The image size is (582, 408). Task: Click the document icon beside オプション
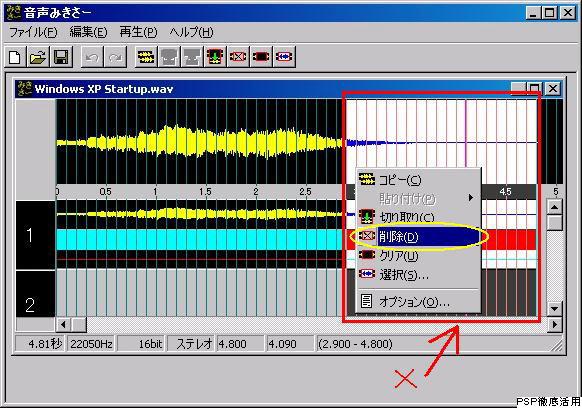tap(366, 301)
